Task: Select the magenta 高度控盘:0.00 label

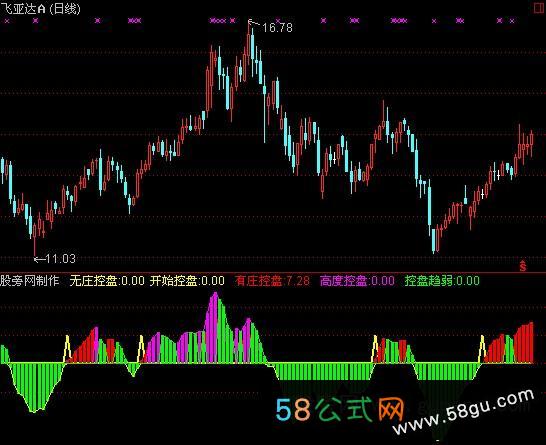Action: 357,281
